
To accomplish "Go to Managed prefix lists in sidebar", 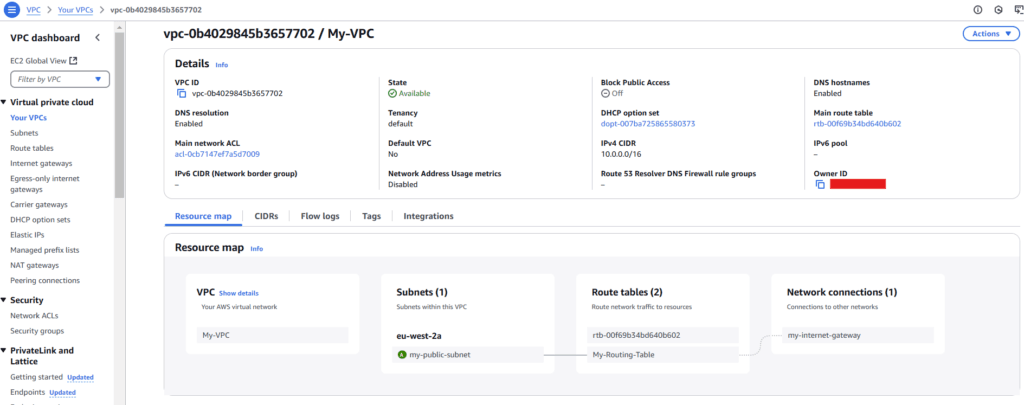I will 43,250.
